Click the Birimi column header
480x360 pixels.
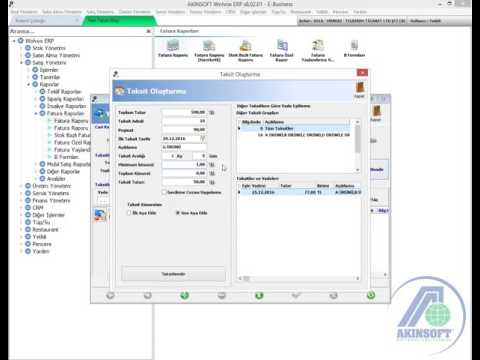[323, 186]
